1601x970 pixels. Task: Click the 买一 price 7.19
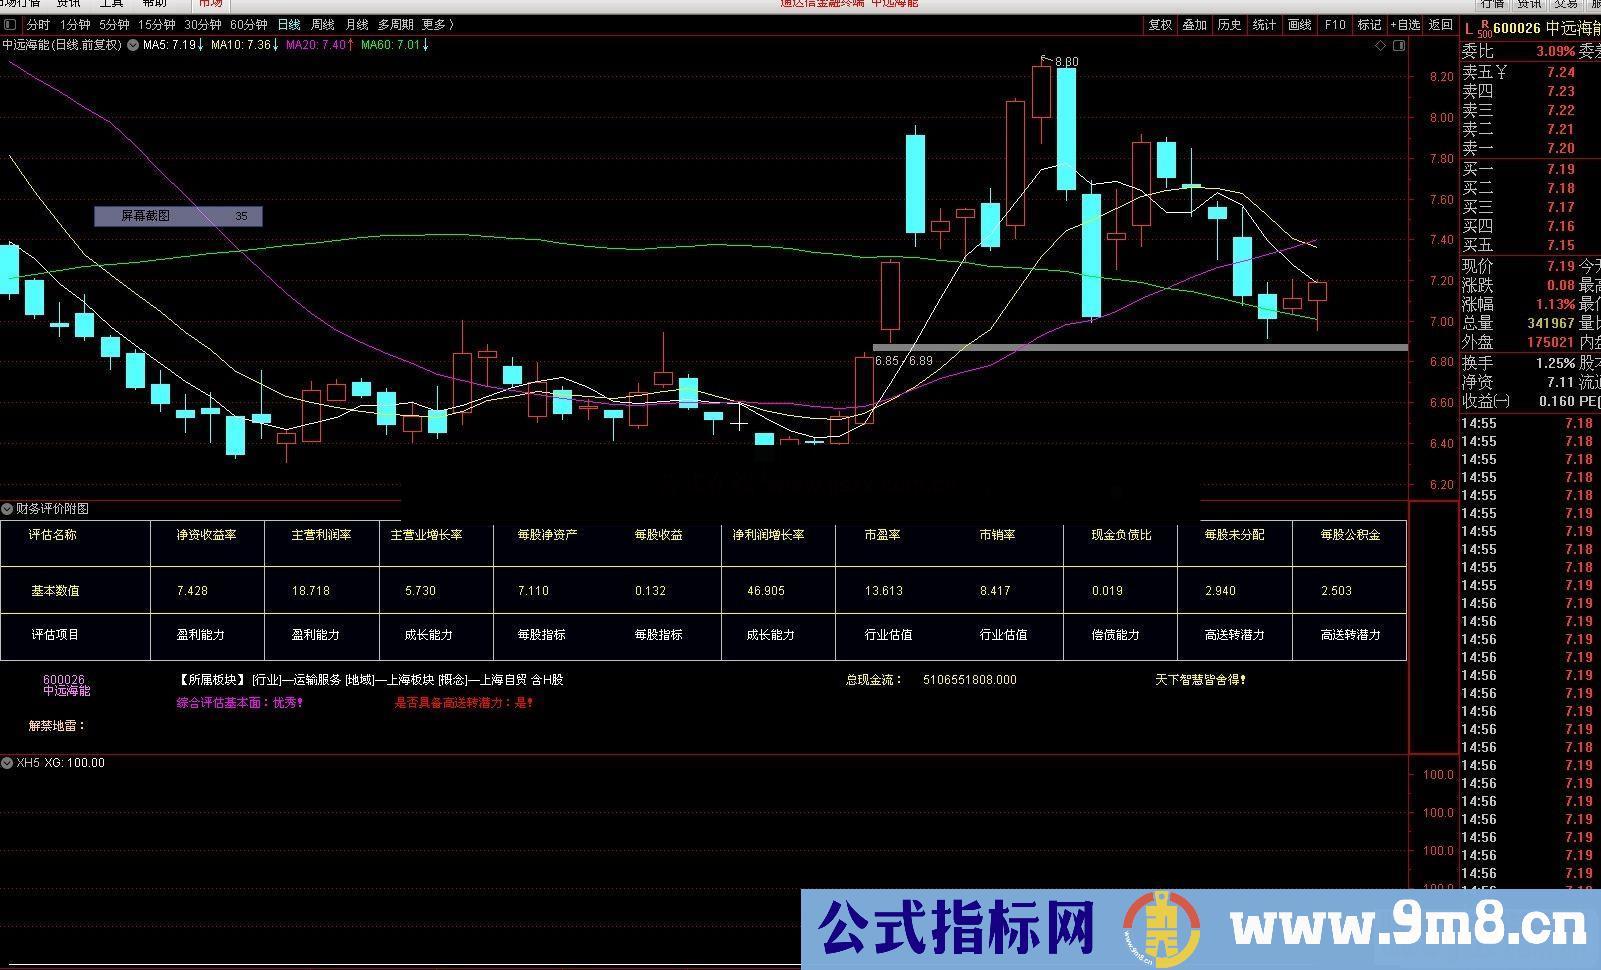(x=1560, y=169)
